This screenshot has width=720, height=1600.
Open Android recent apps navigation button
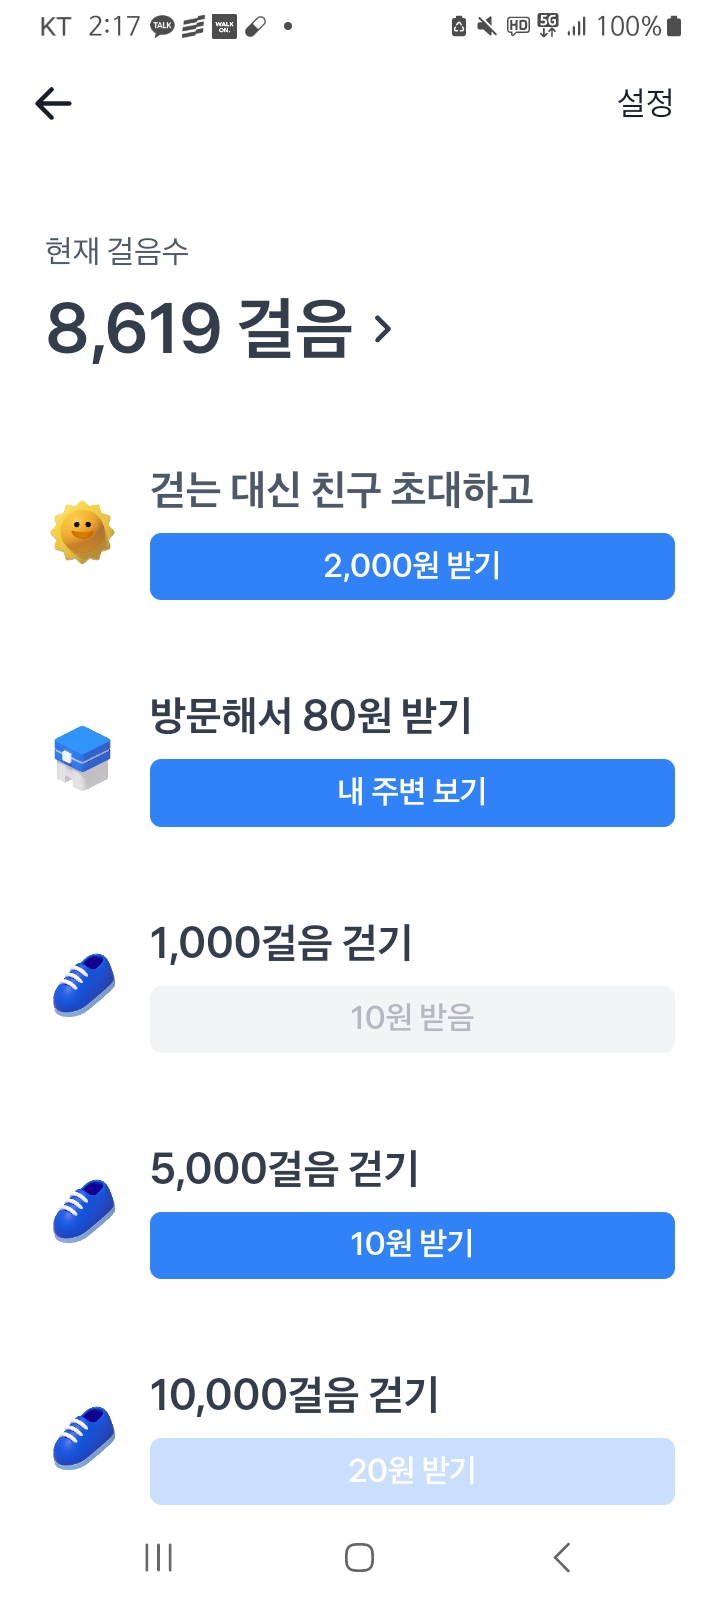tap(158, 1557)
